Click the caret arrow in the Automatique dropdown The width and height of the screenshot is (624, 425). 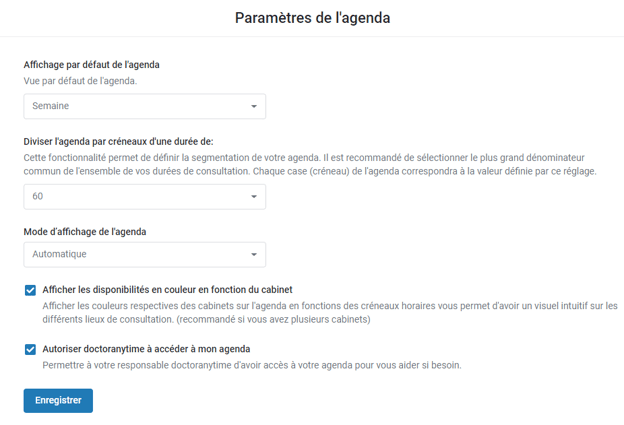point(254,255)
